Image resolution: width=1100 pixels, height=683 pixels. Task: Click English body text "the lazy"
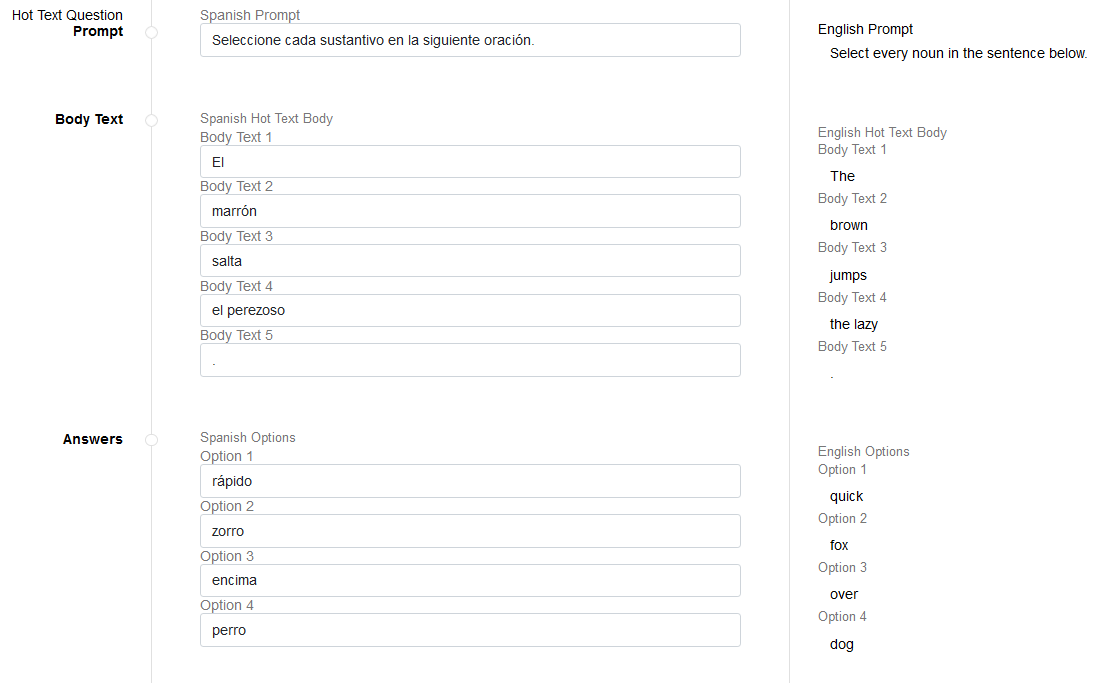[854, 324]
